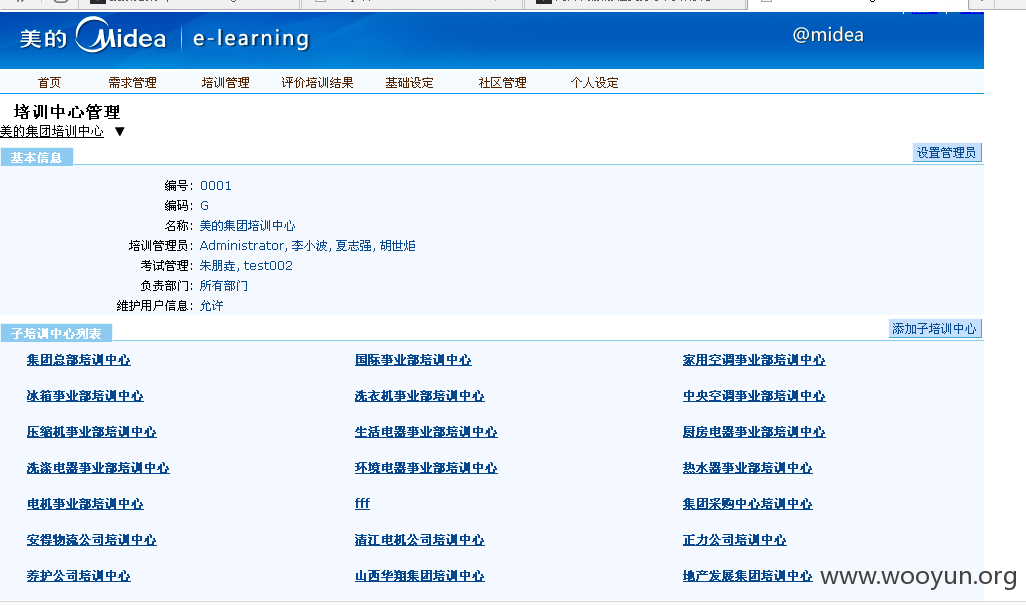Open the 评价培训结果 menu
The height and width of the screenshot is (605, 1026).
click(x=317, y=82)
